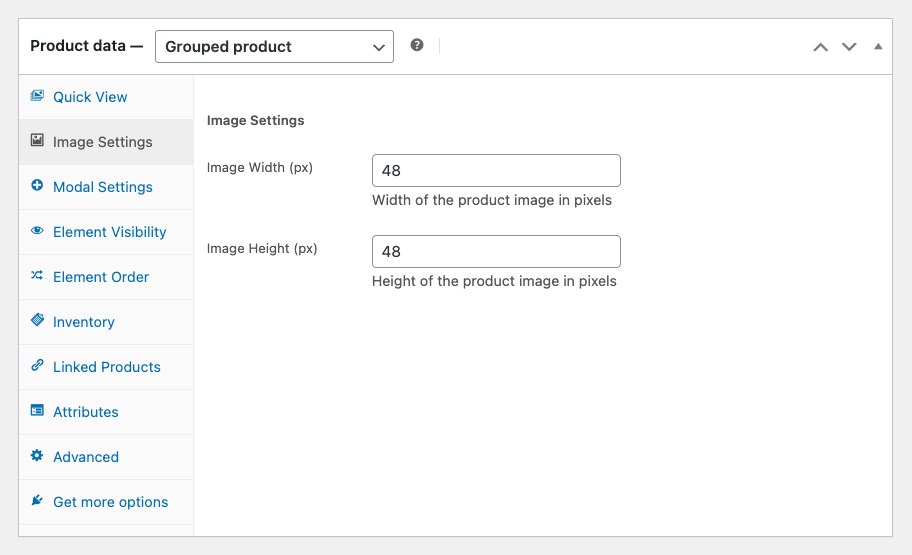Image resolution: width=912 pixels, height=555 pixels.
Task: Click the Linked Products chain icon
Action: pyautogui.click(x=37, y=366)
